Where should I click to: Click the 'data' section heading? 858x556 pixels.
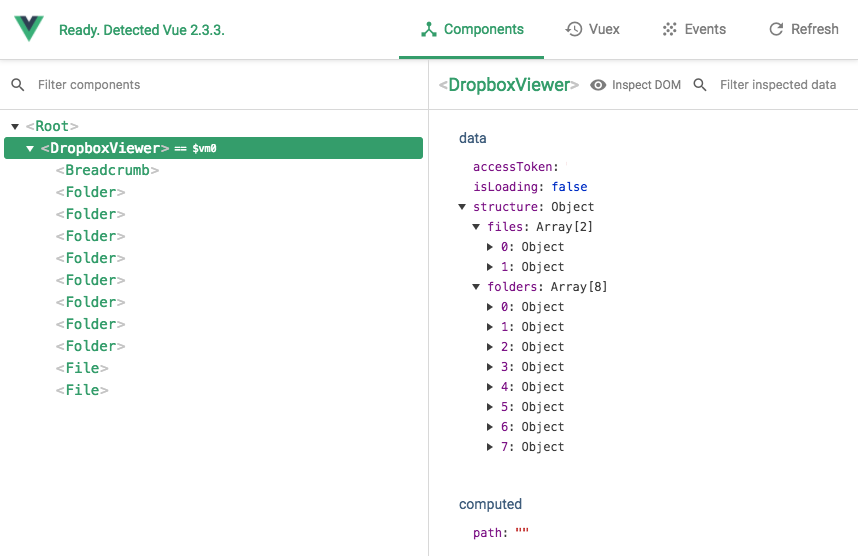473,138
